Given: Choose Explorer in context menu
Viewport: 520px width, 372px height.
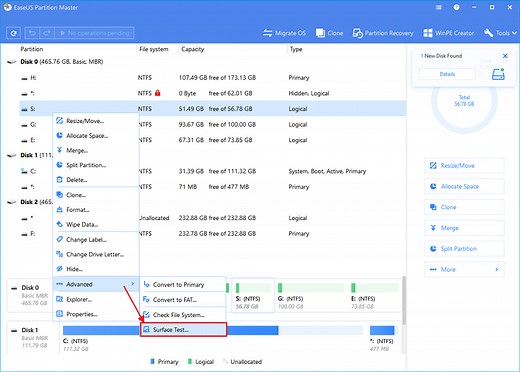Looking at the screenshot, I should [x=96, y=299].
